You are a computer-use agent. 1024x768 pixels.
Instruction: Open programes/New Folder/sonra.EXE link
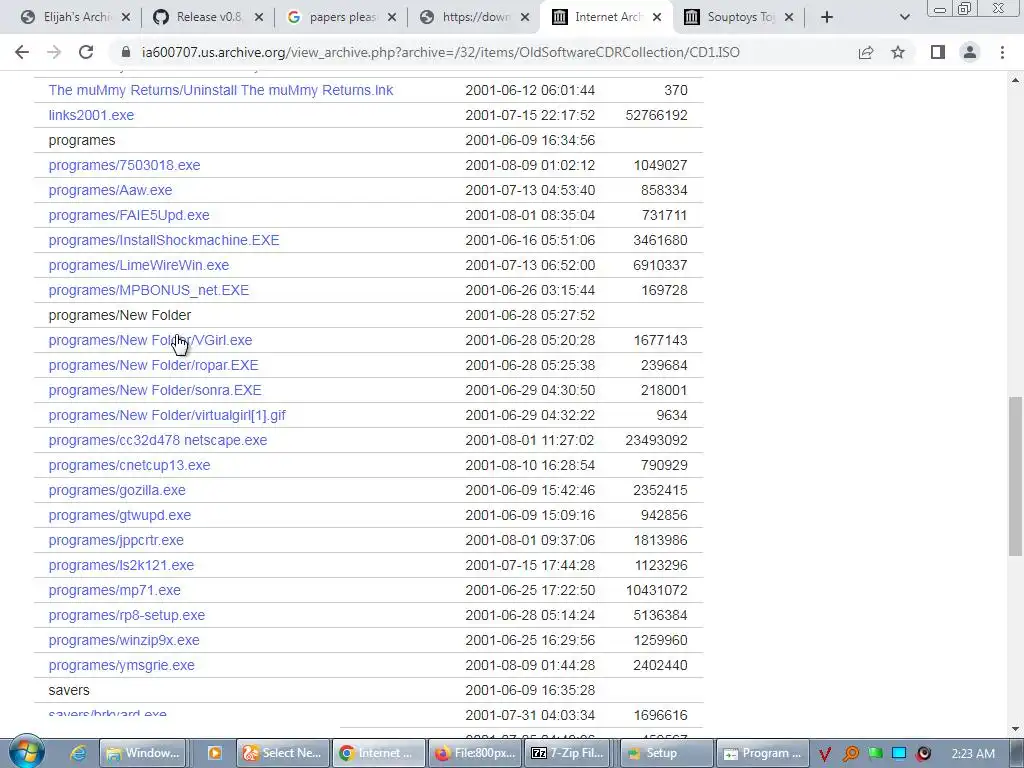[x=155, y=390]
